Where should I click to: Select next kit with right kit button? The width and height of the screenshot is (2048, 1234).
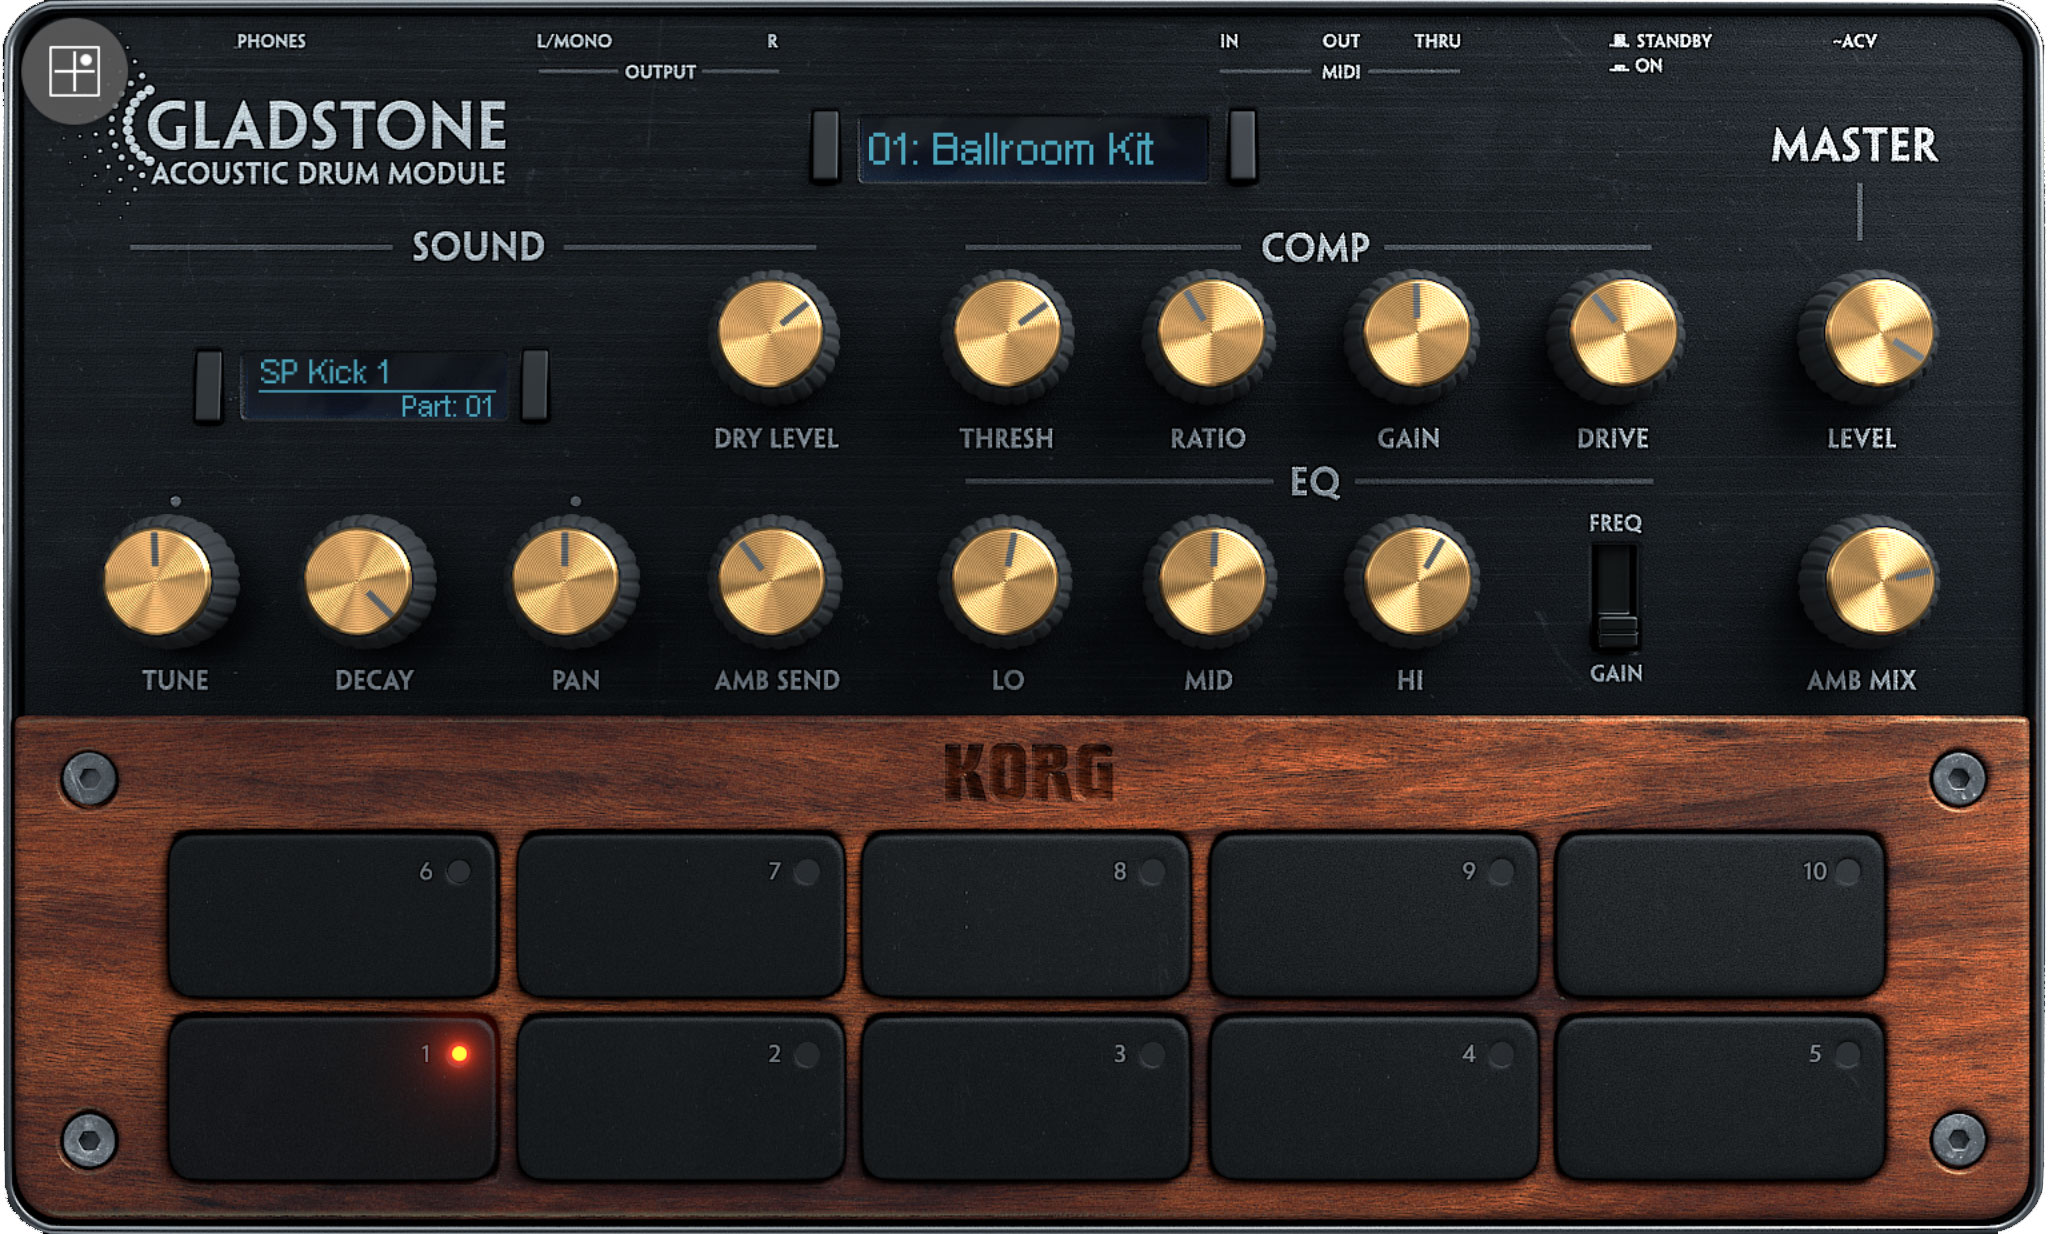[1242, 146]
